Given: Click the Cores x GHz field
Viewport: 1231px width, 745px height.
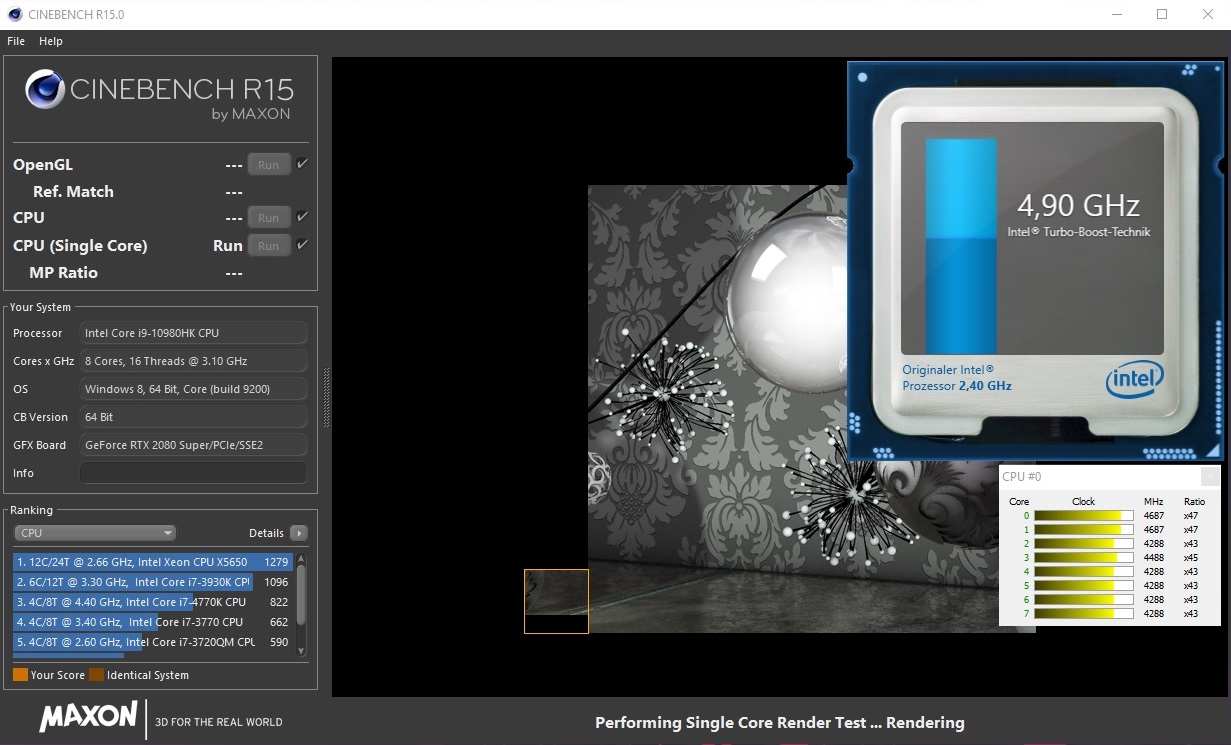Looking at the screenshot, I should [193, 361].
